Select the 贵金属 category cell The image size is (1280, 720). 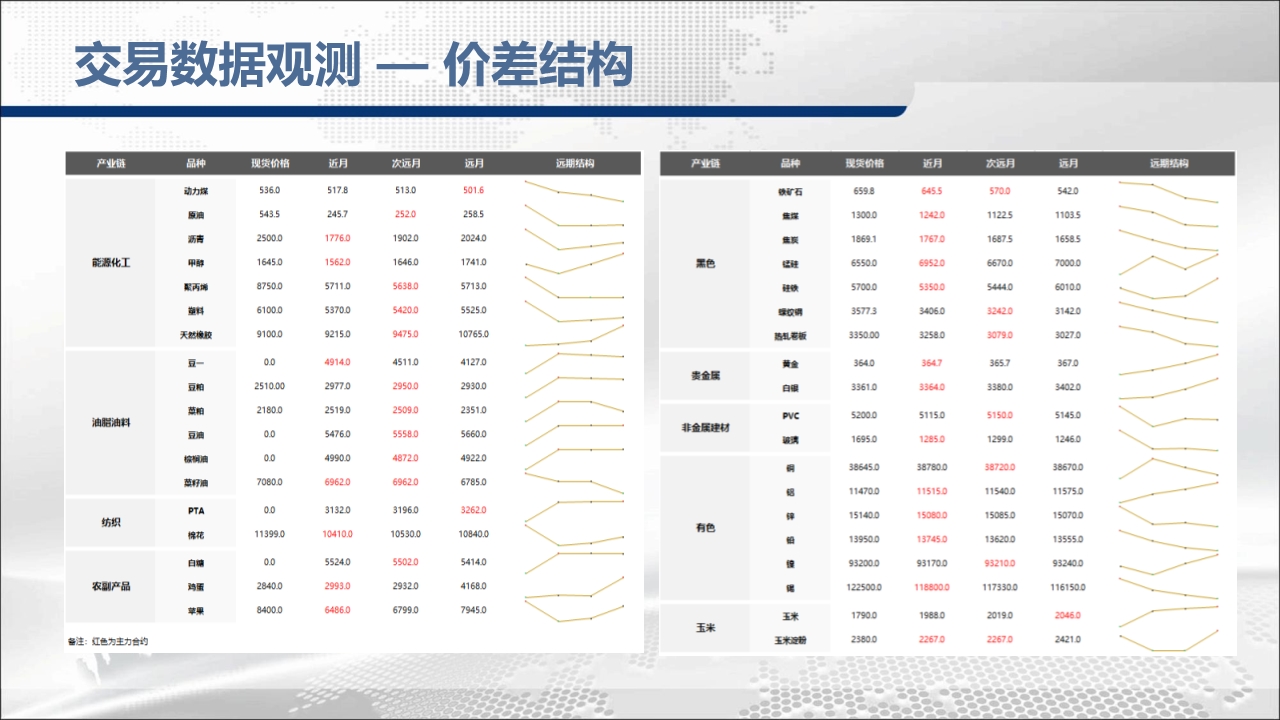(705, 375)
